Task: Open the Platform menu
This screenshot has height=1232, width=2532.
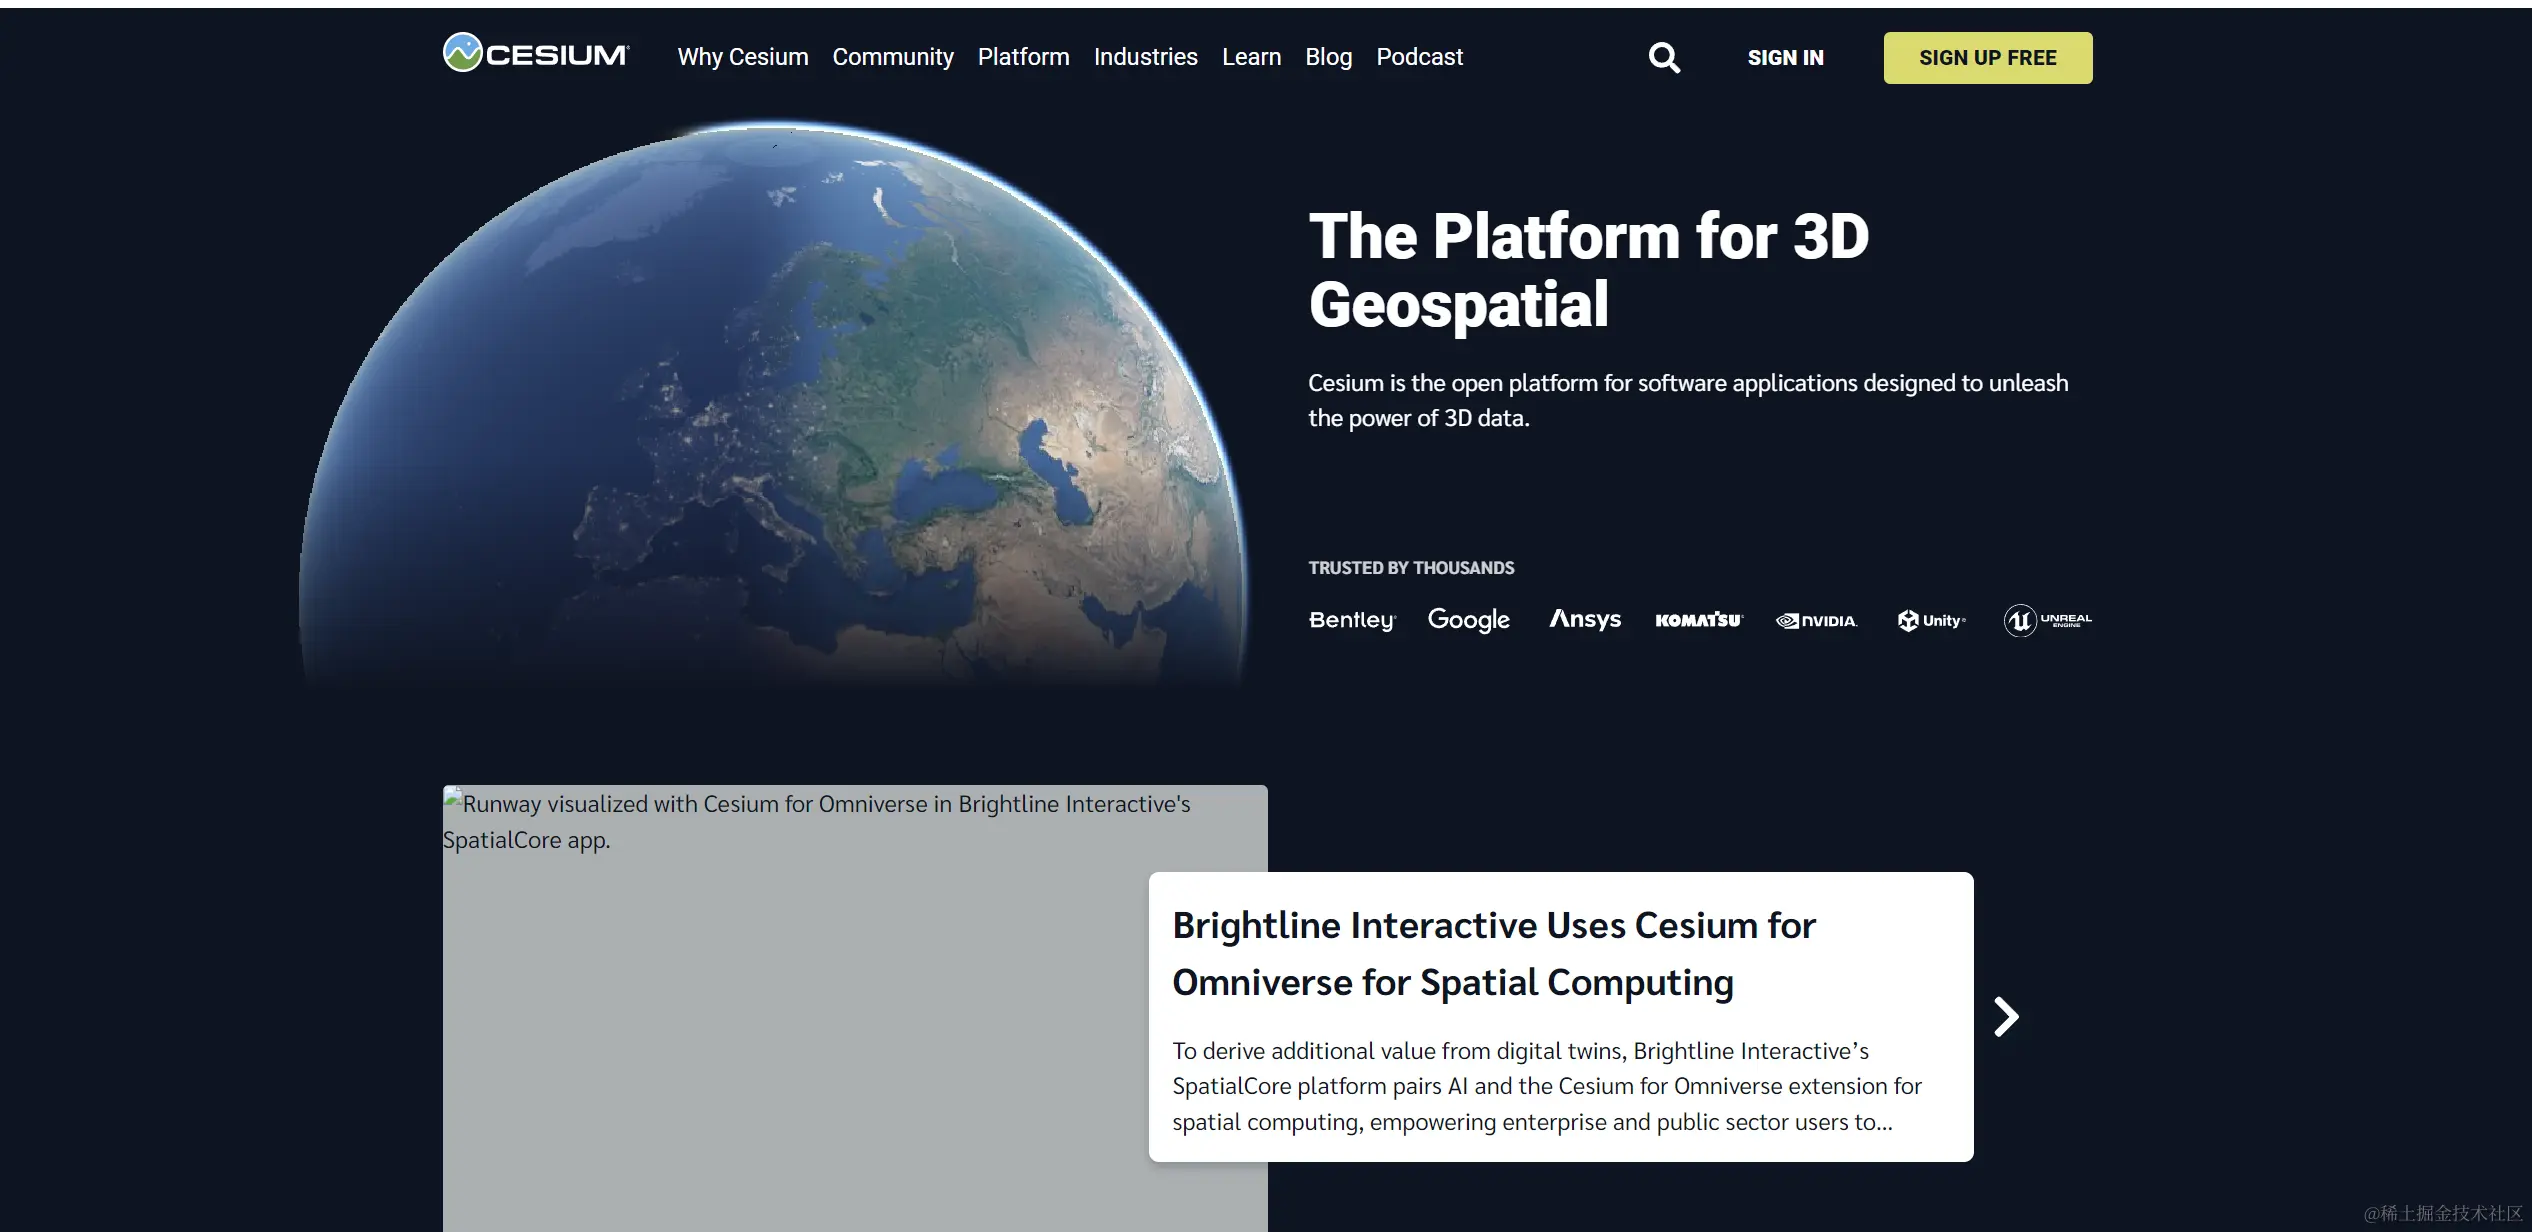Action: (x=1023, y=57)
